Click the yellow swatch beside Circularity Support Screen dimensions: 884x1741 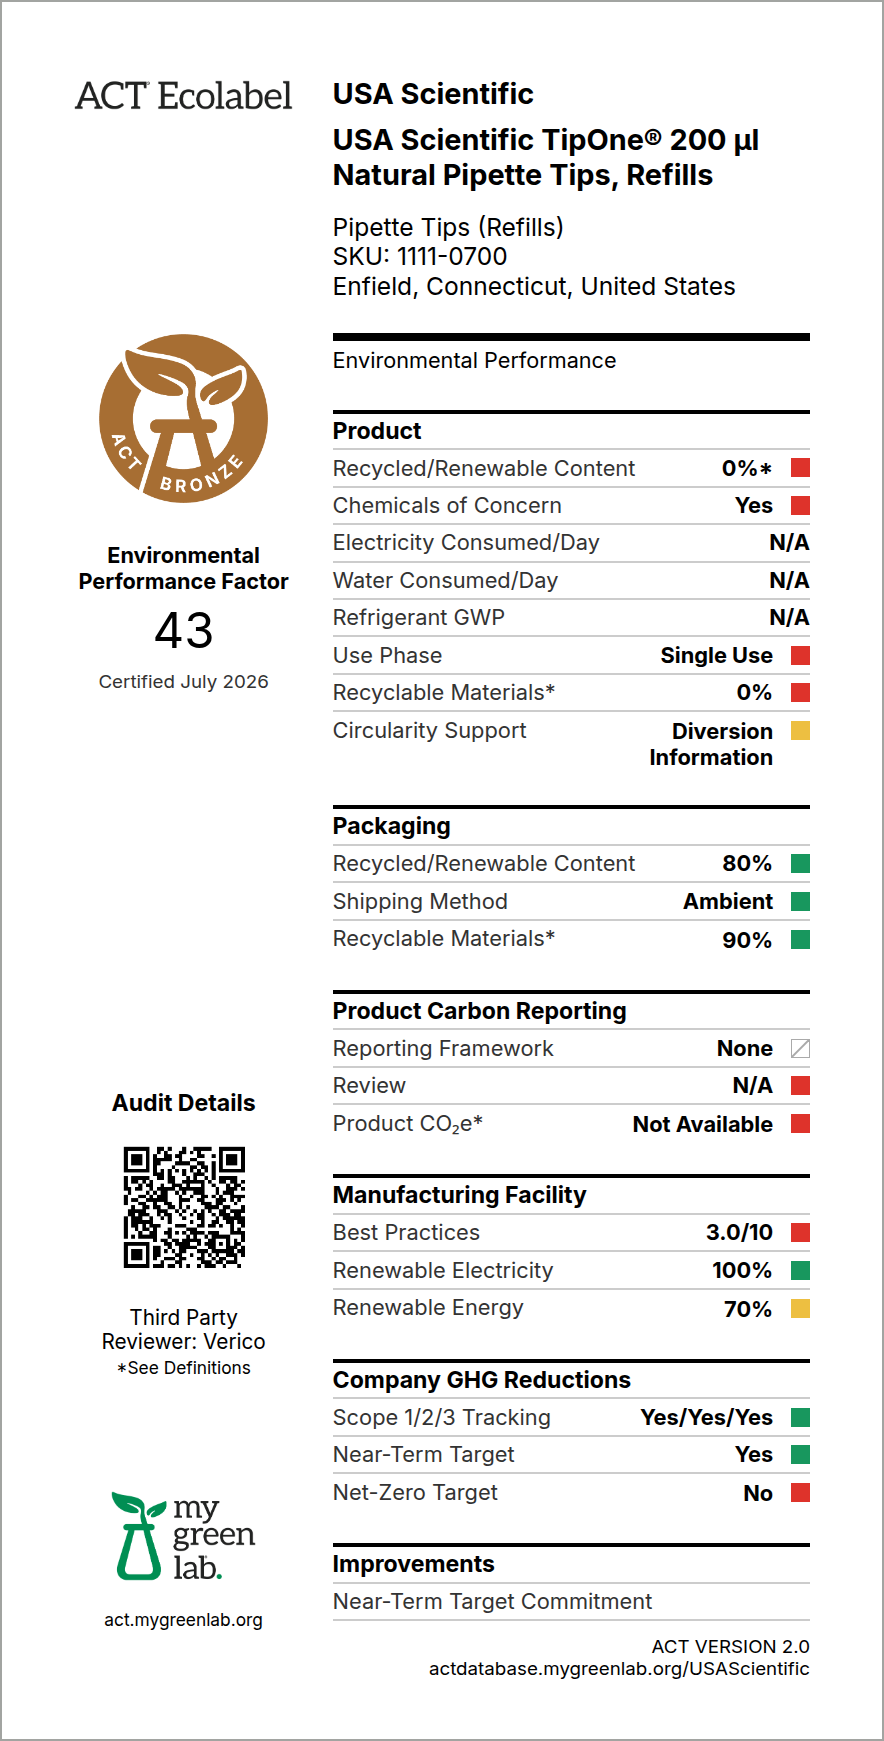(x=800, y=730)
